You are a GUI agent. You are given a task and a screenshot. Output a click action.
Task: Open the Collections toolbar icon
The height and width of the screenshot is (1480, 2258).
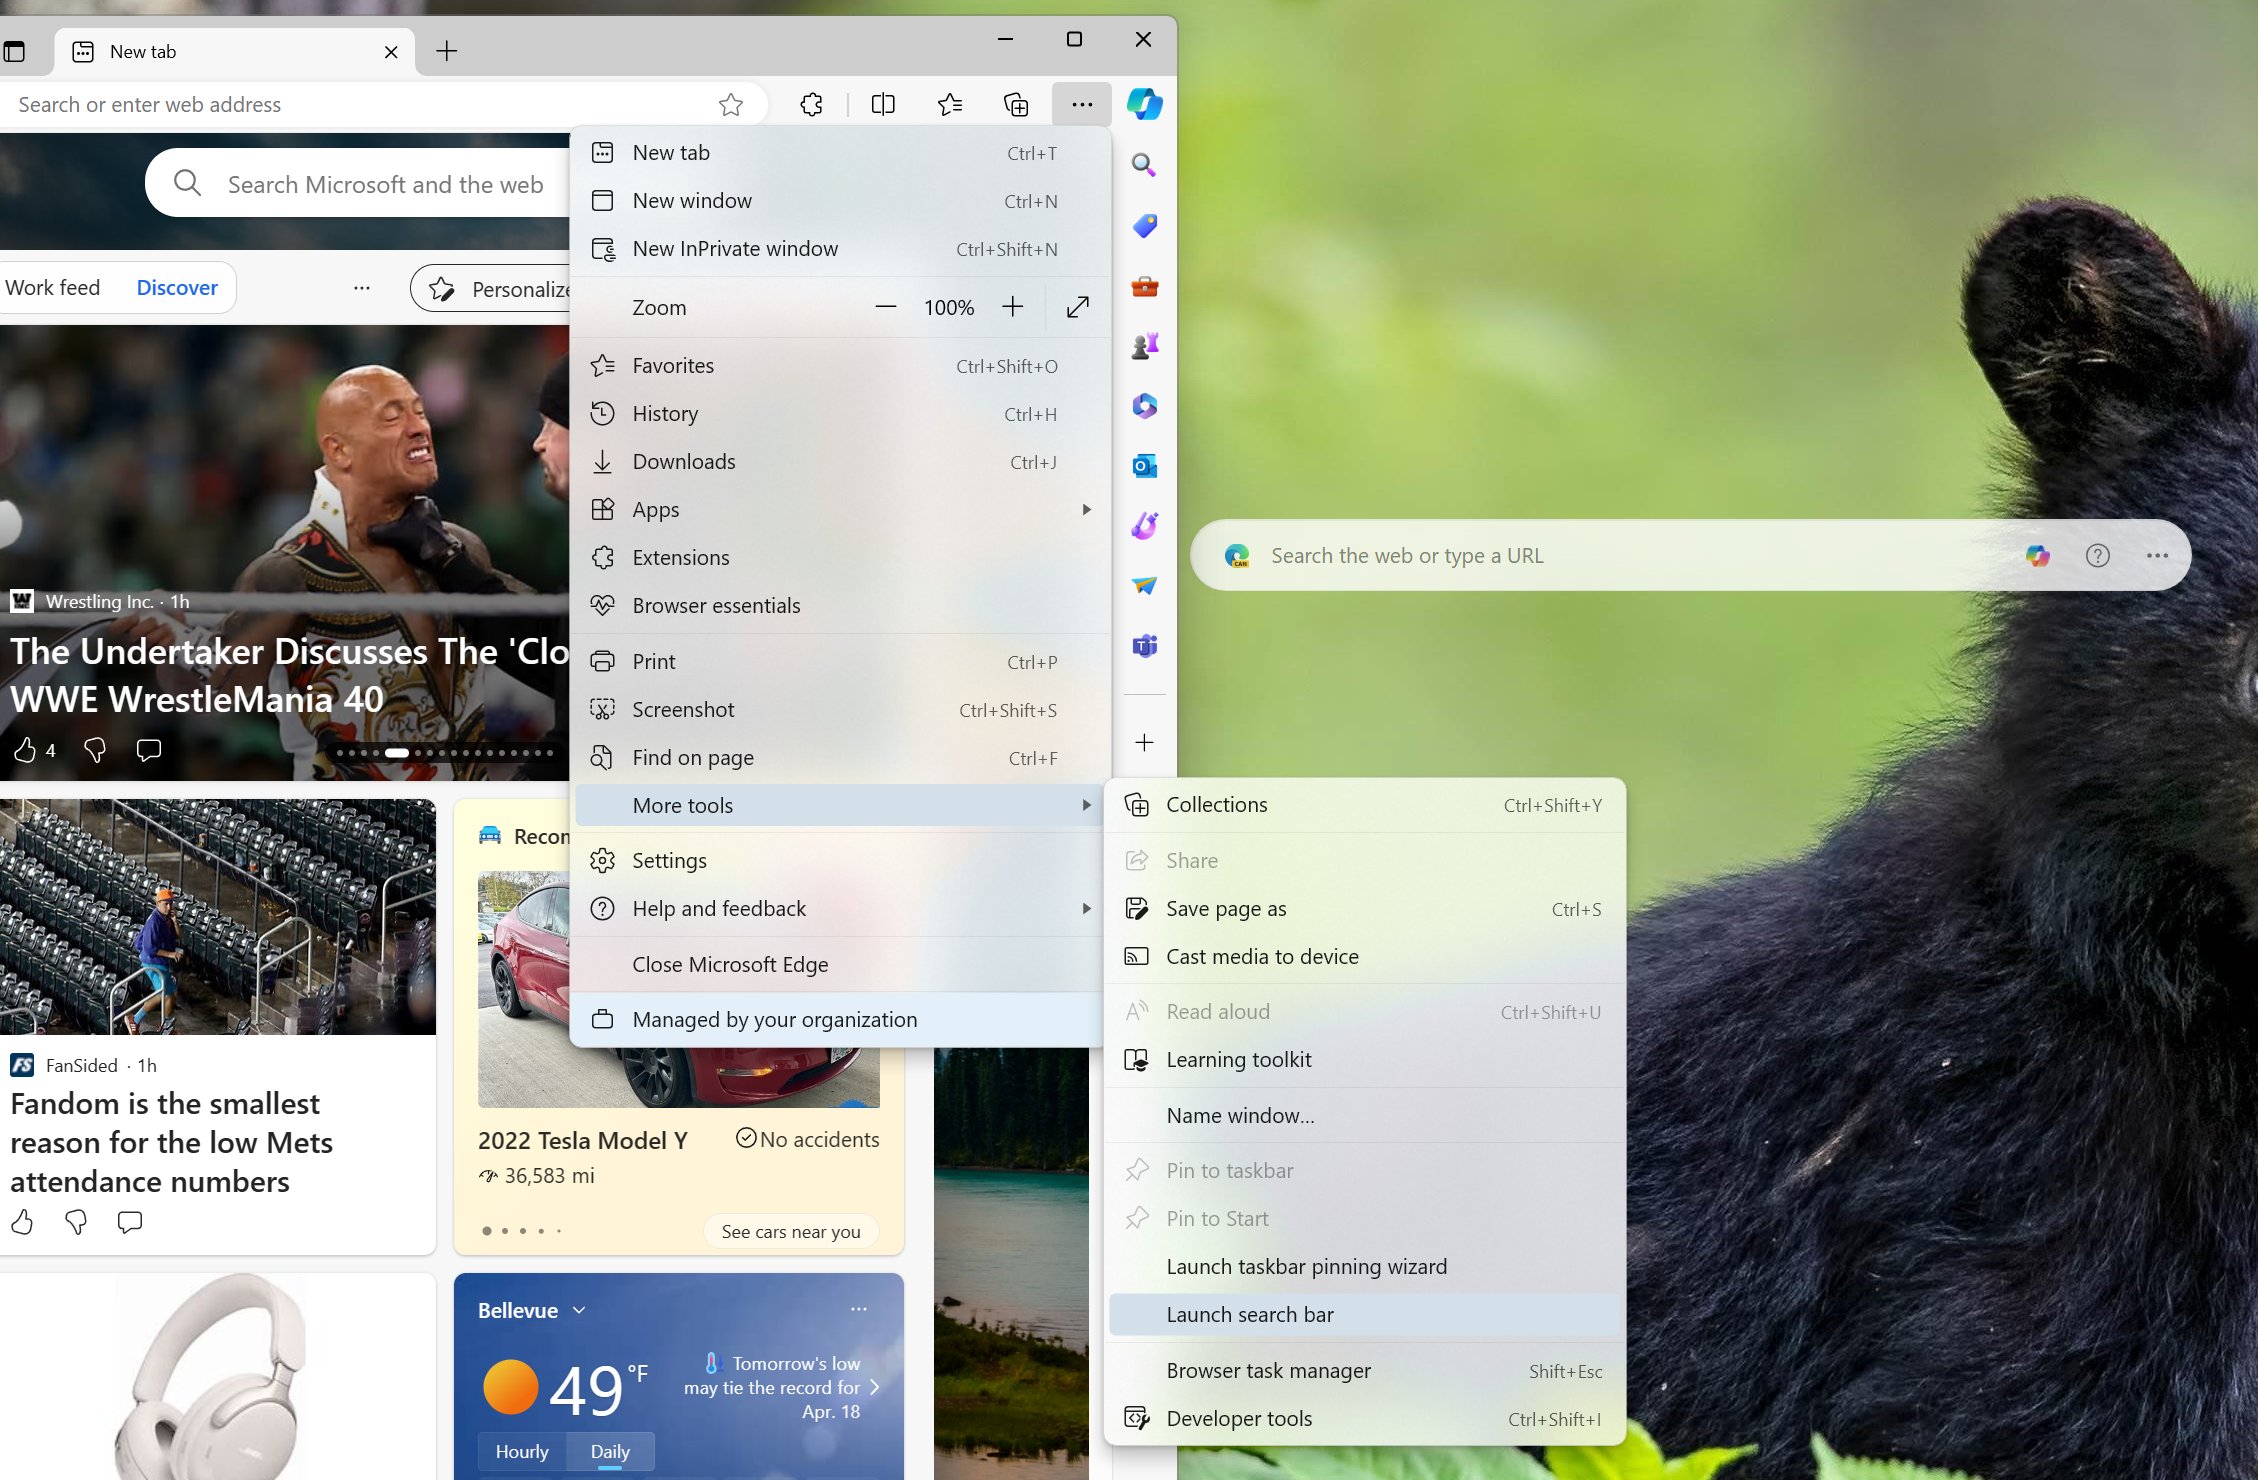tap(1016, 104)
